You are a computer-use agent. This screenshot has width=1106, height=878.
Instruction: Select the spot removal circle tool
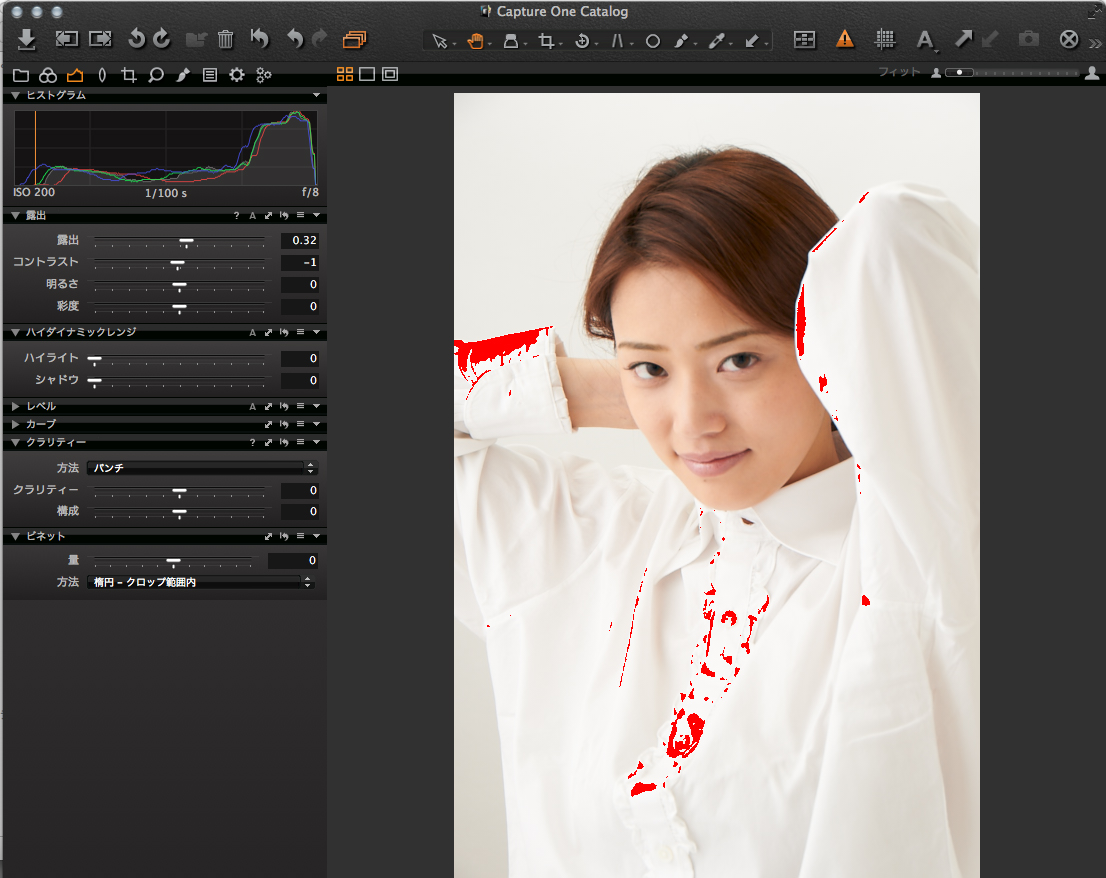(x=652, y=41)
